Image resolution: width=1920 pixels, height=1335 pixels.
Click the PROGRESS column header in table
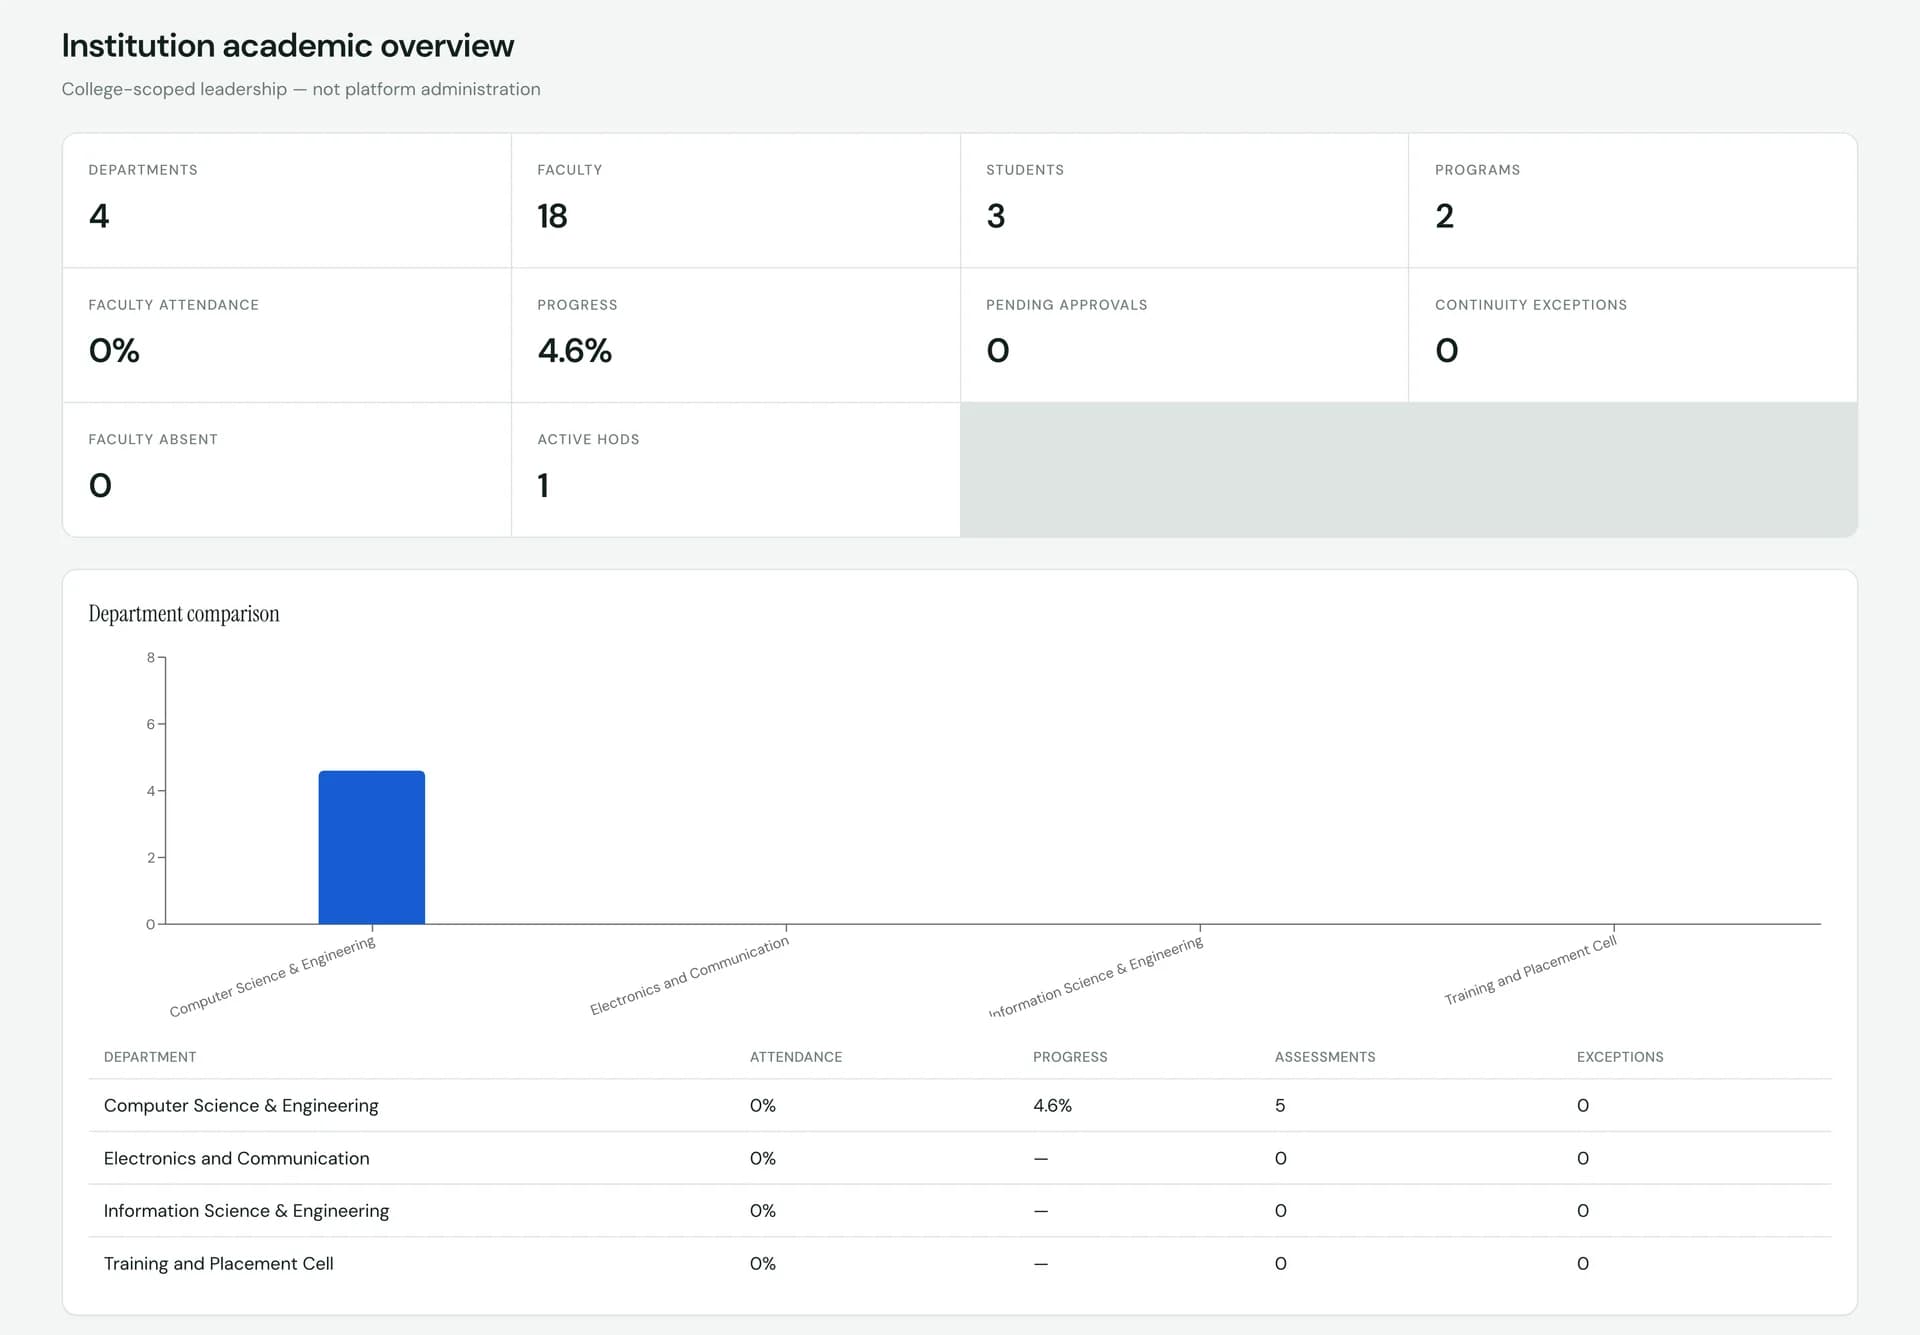[1070, 1057]
